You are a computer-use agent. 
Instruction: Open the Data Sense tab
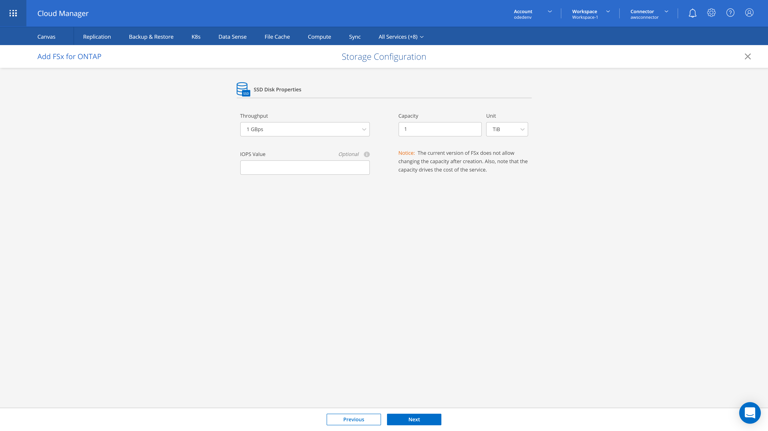(232, 37)
